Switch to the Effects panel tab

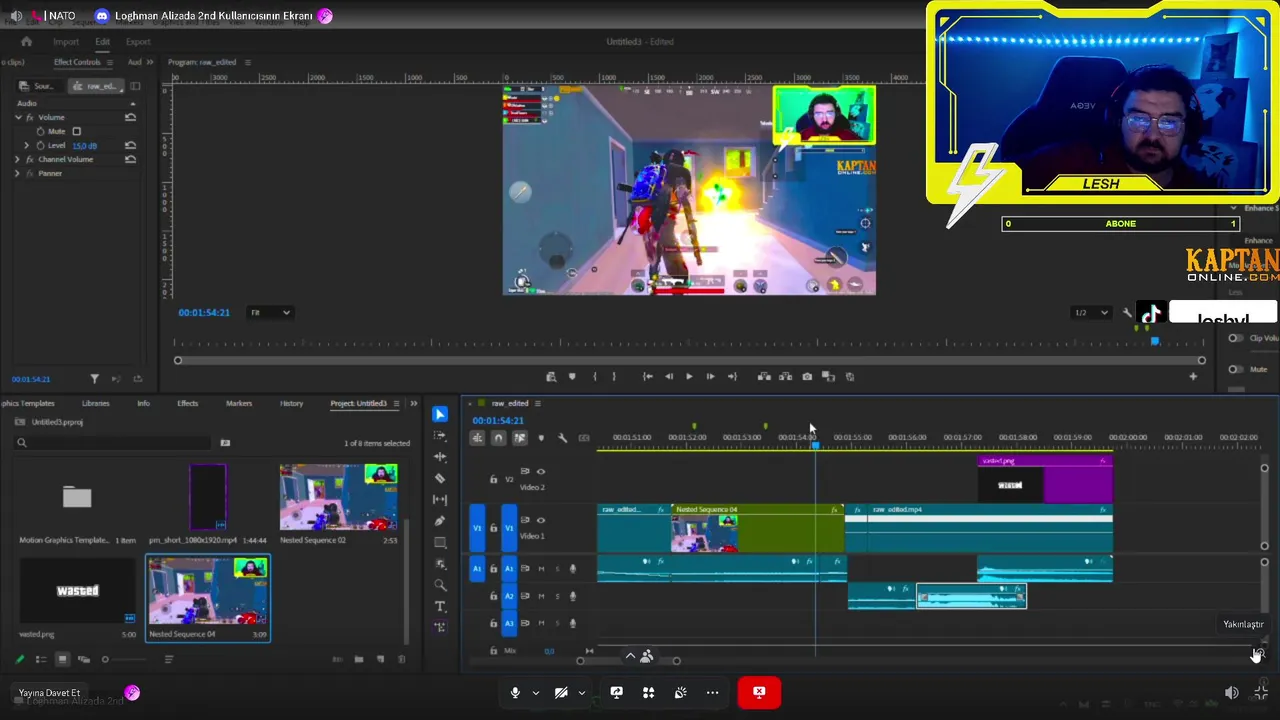187,403
